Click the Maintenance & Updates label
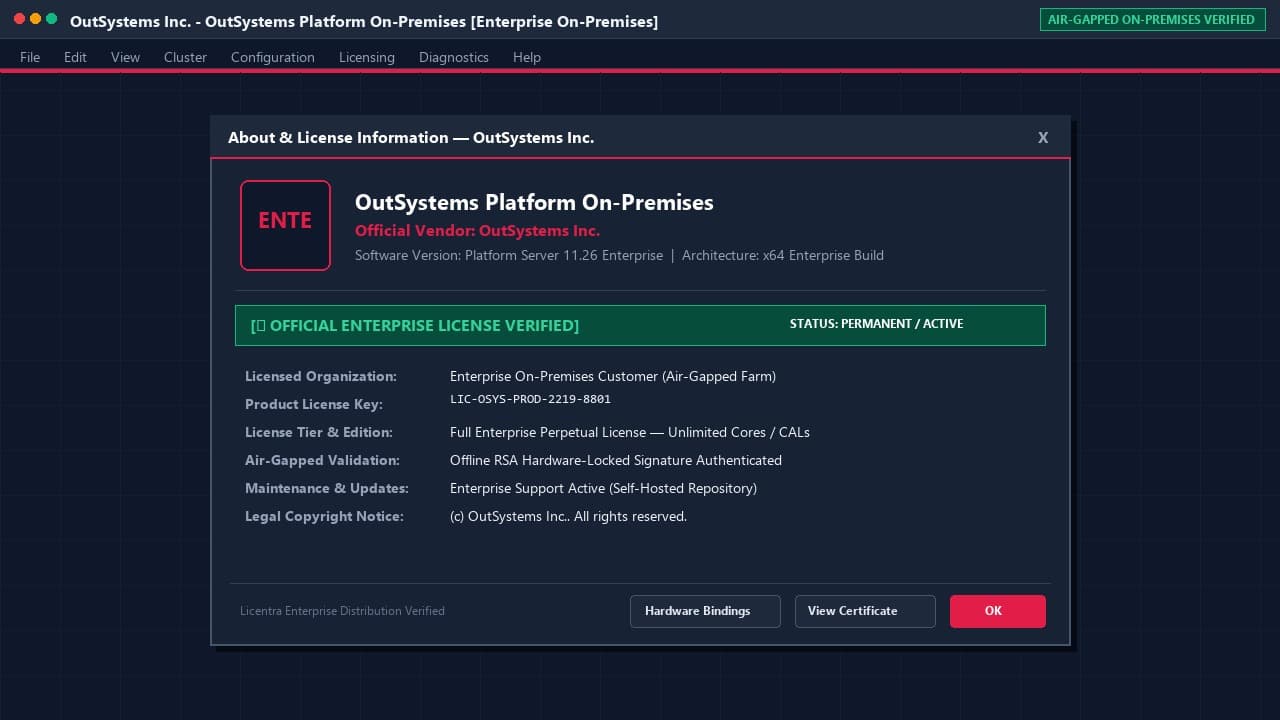Image resolution: width=1280 pixels, height=720 pixels. [327, 488]
